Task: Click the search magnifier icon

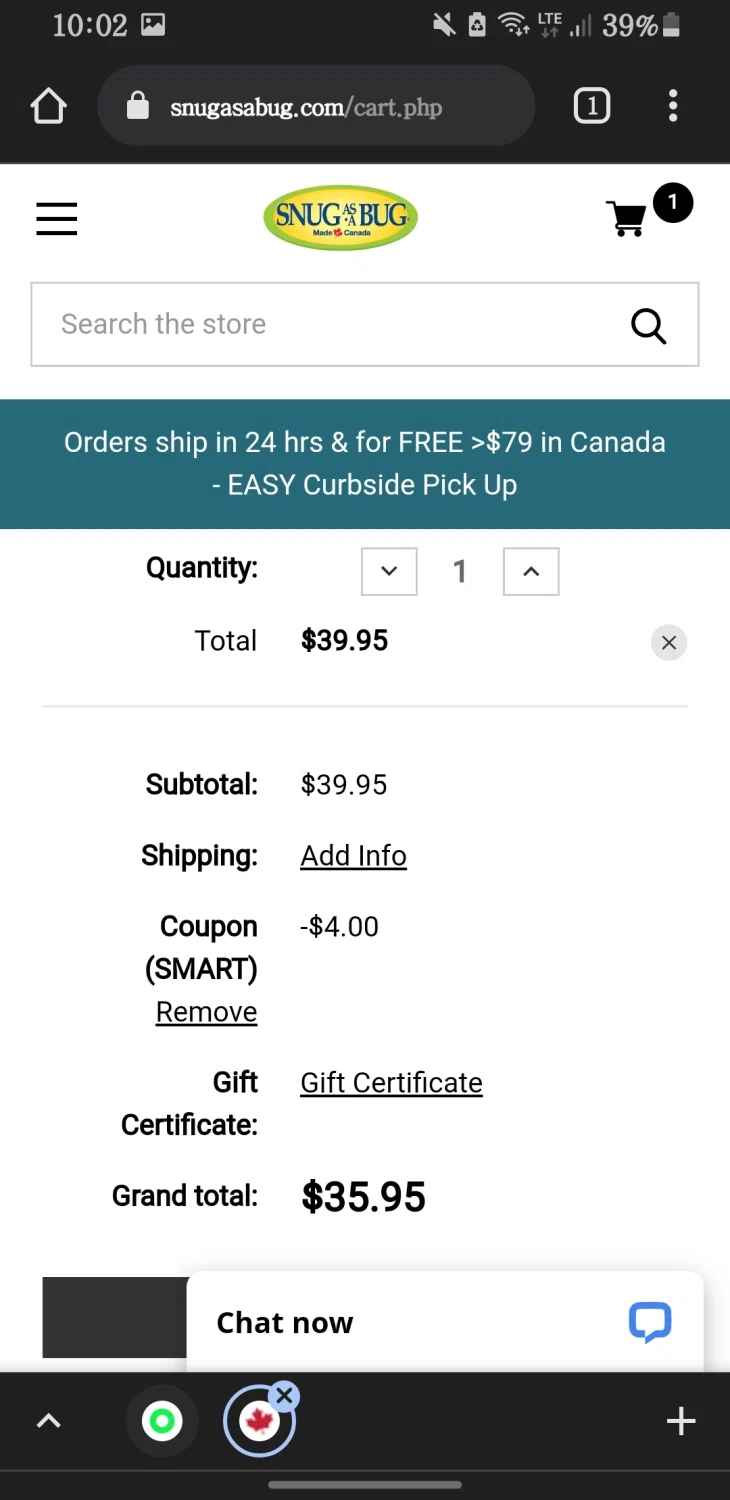Action: tap(648, 325)
